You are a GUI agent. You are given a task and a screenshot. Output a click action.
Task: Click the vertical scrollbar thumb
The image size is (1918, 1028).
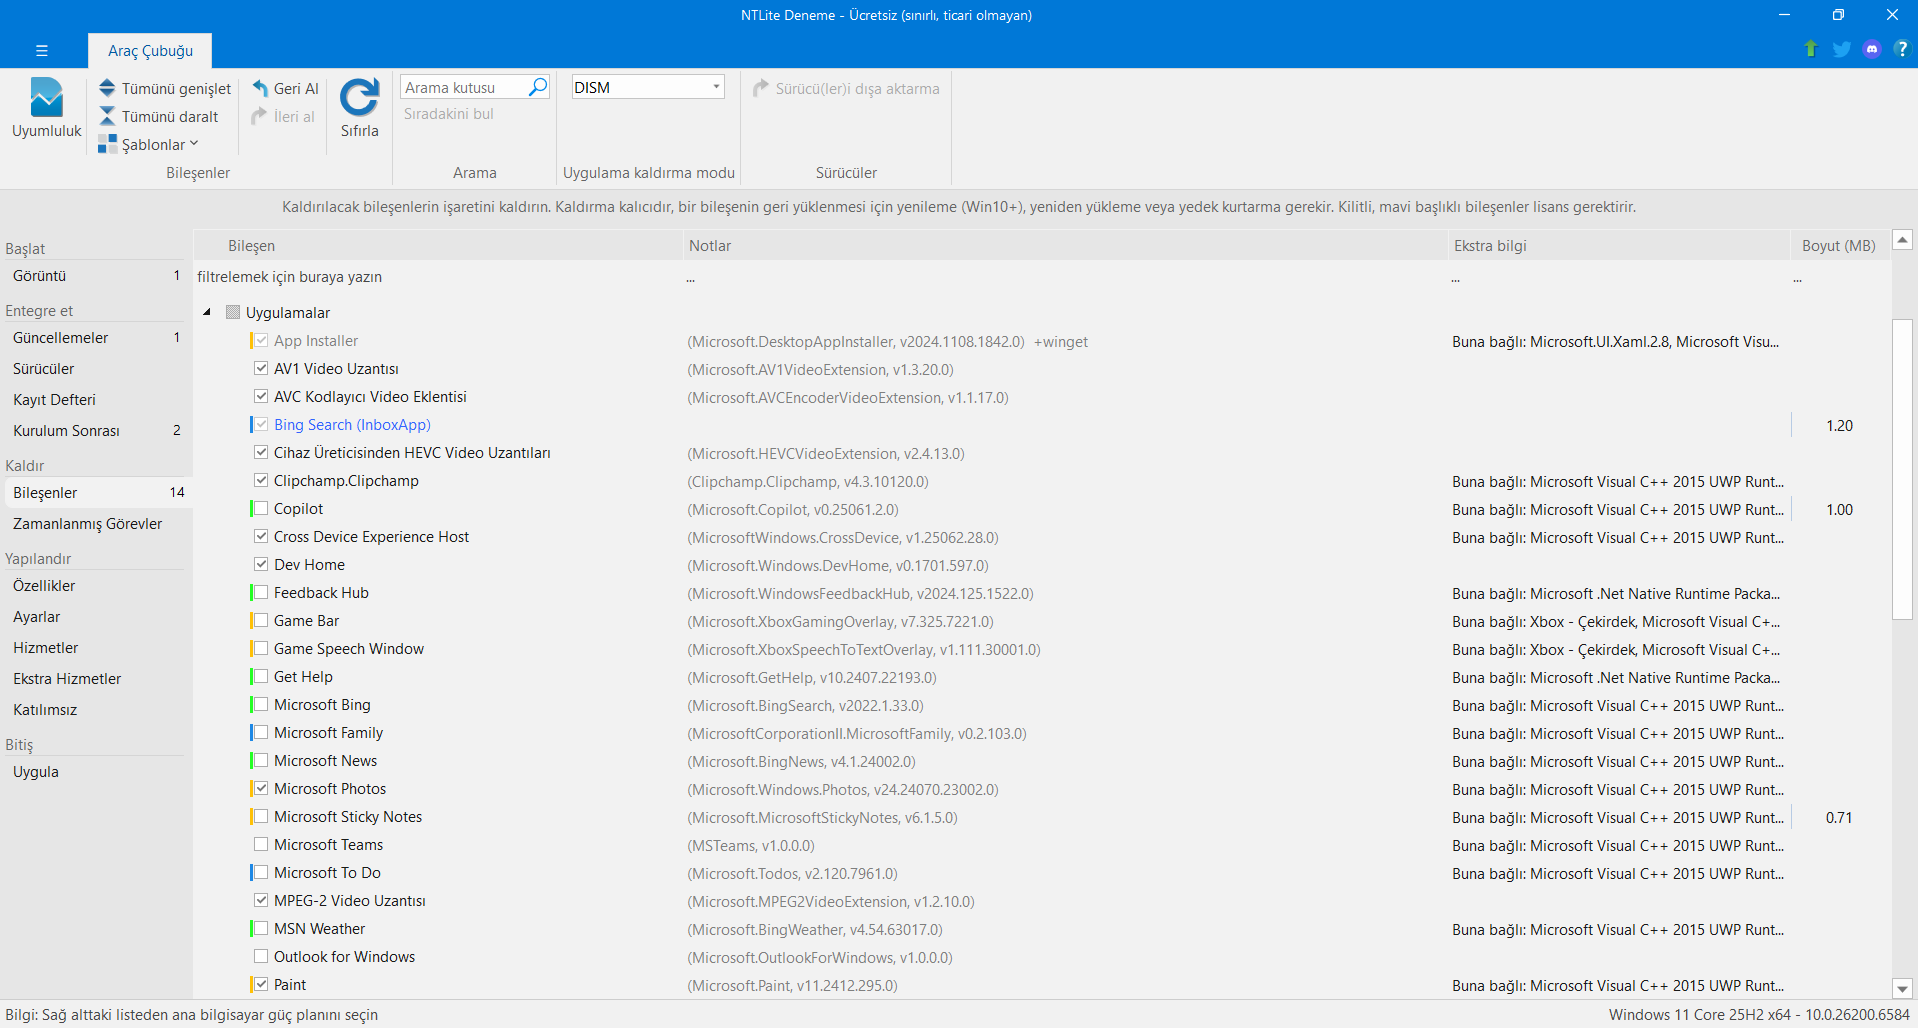(x=1902, y=470)
